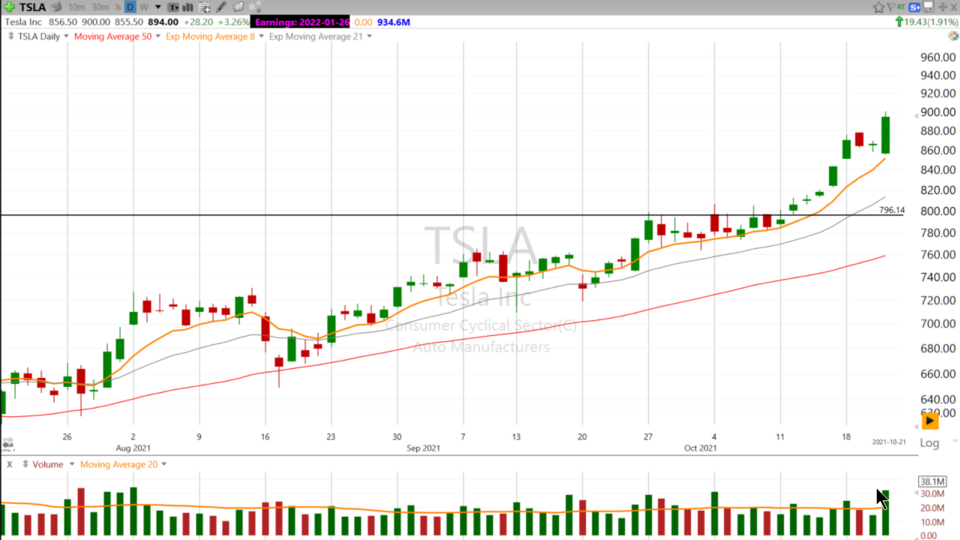
Task: Switch to the 10m timeframe
Action: pyautogui.click(x=77, y=7)
